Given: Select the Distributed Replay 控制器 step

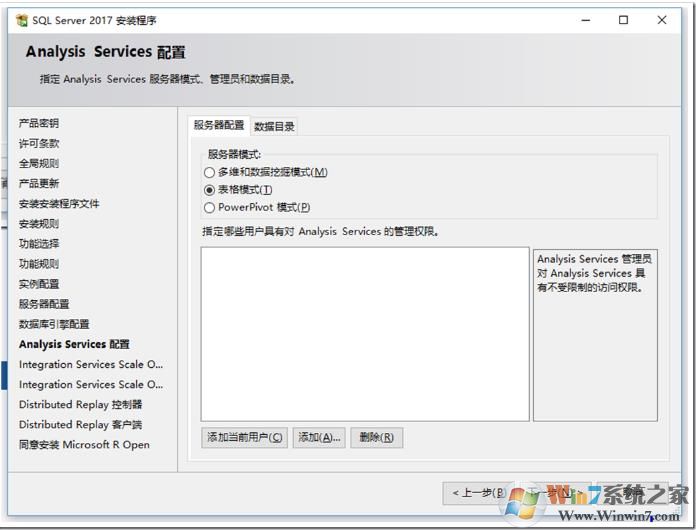Looking at the screenshot, I should coord(80,404).
